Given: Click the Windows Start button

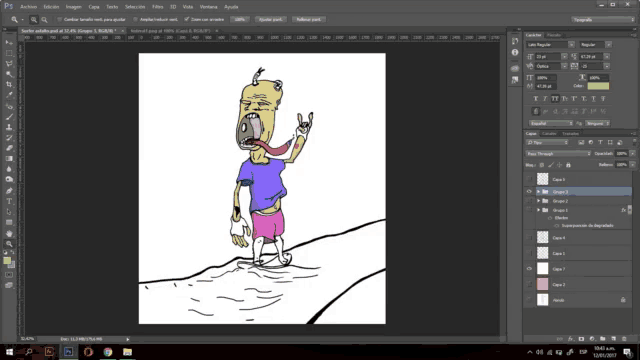Looking at the screenshot, I should click(9, 352).
